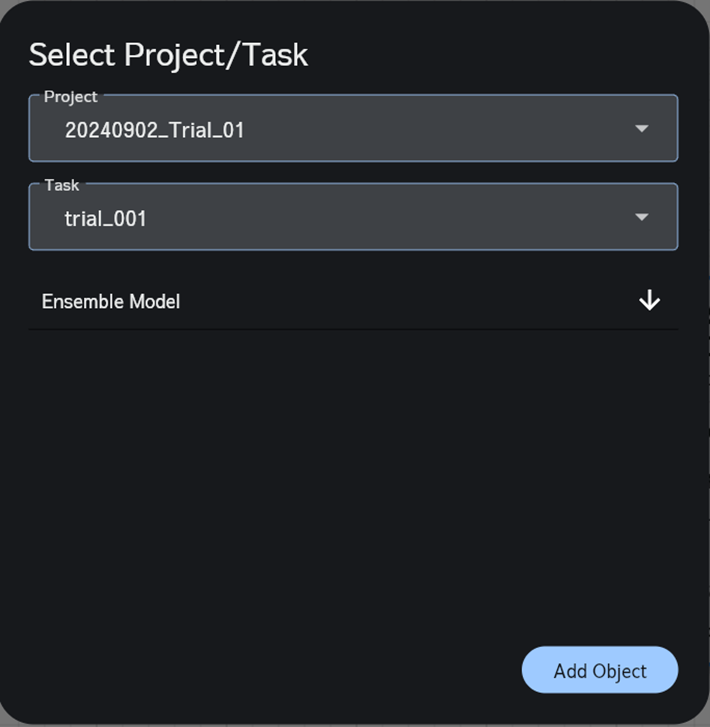The height and width of the screenshot is (727, 710).
Task: Open the Task combo box
Action: [x=352, y=217]
